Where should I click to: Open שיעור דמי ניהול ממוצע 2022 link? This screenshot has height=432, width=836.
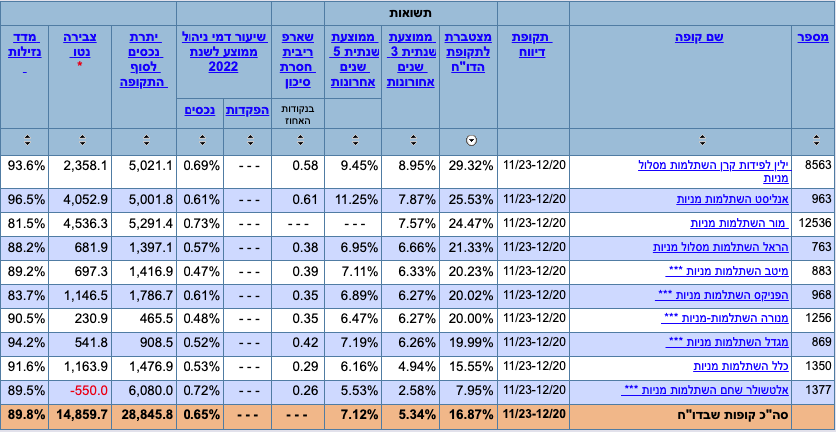click(x=225, y=53)
